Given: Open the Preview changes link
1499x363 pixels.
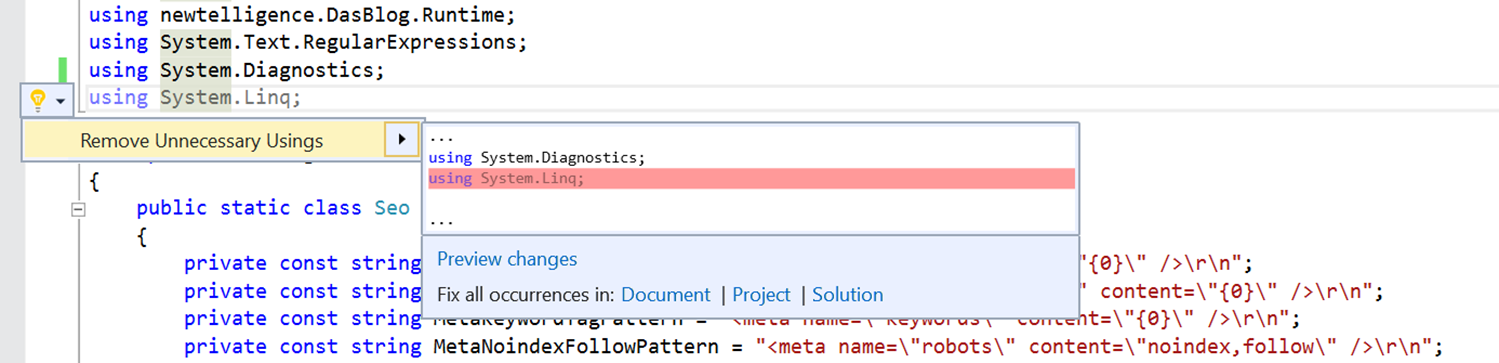Looking at the screenshot, I should click(507, 259).
